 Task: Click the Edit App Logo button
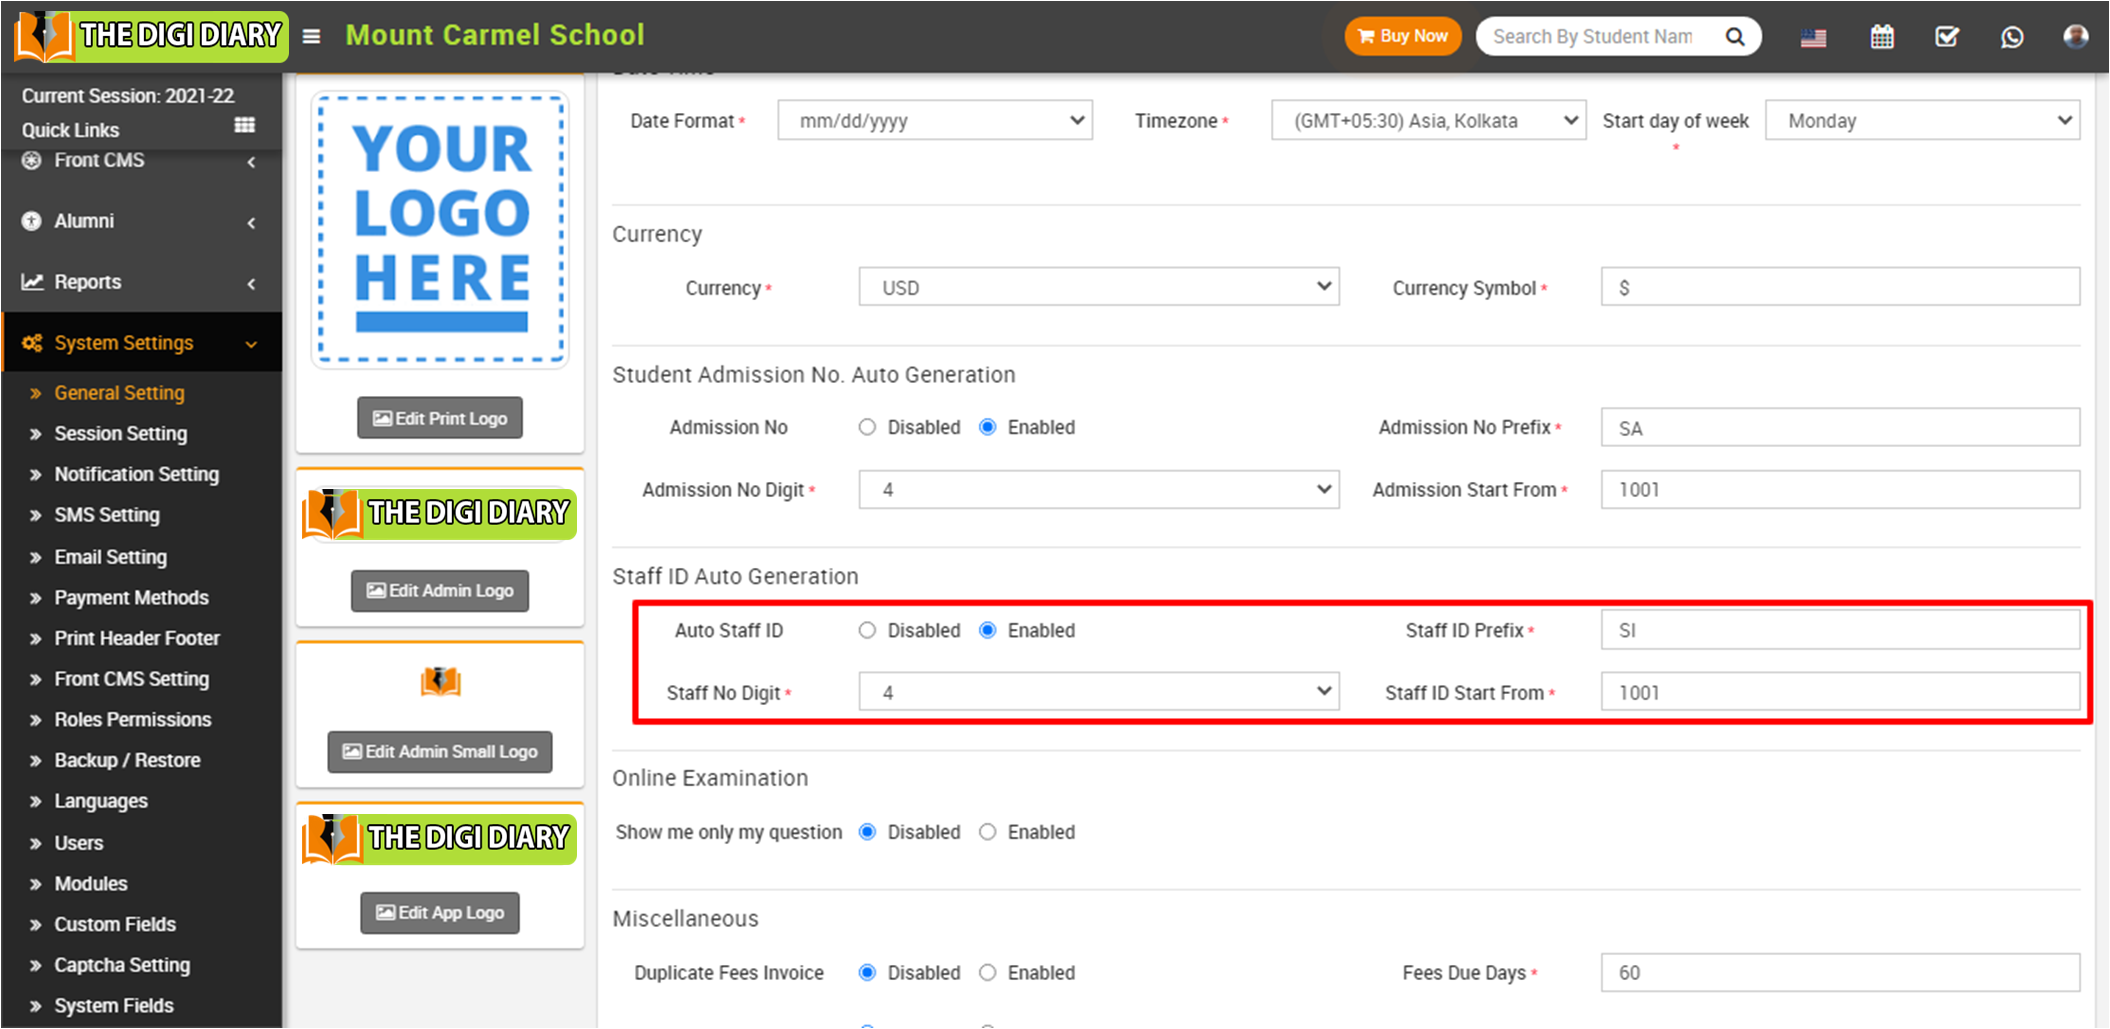click(x=440, y=912)
